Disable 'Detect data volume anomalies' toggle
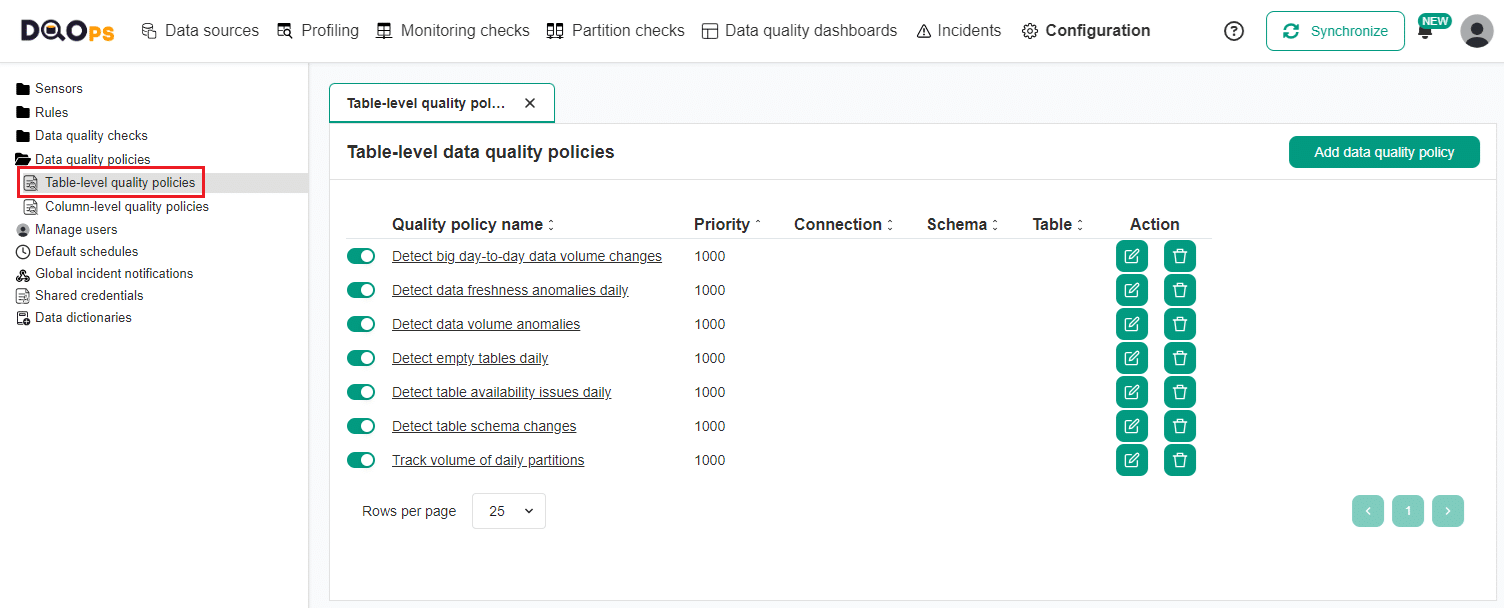Viewport: 1504px width, 610px height. pos(361,324)
